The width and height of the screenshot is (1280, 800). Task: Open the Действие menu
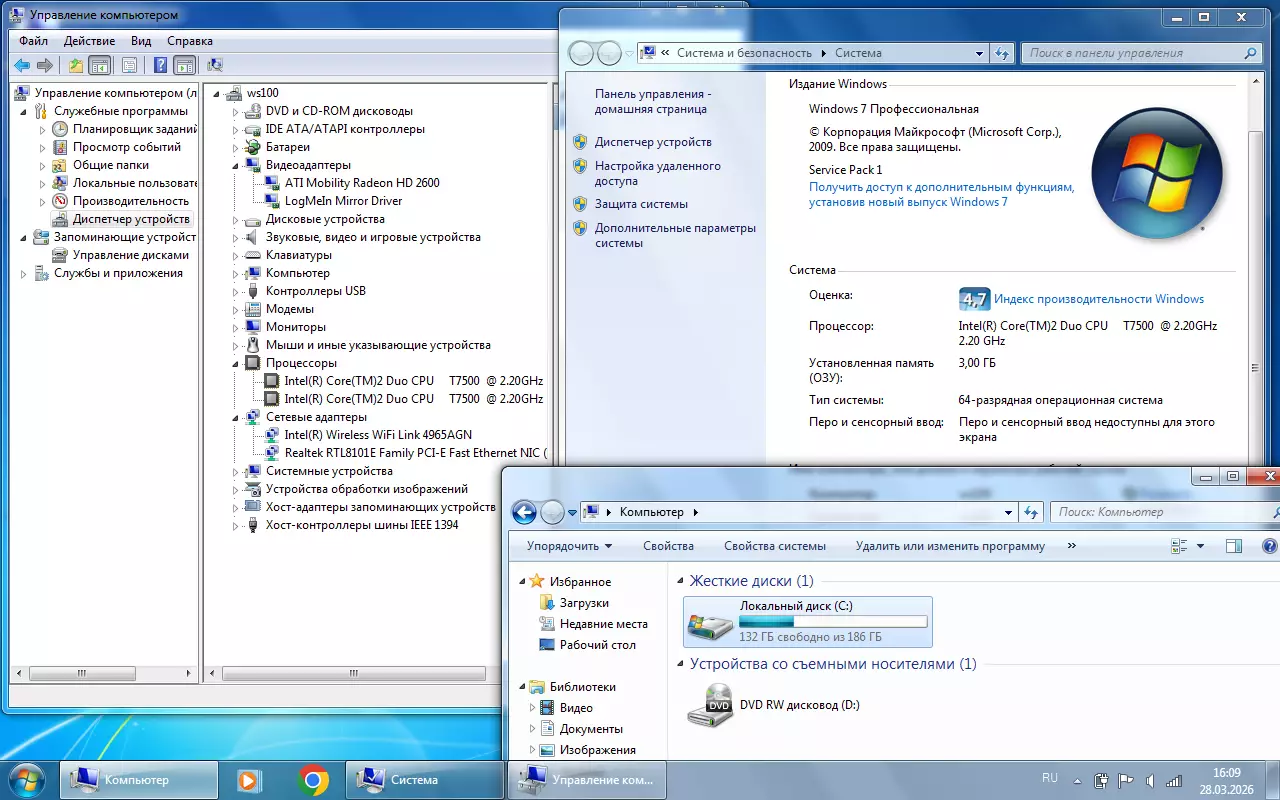pos(89,41)
